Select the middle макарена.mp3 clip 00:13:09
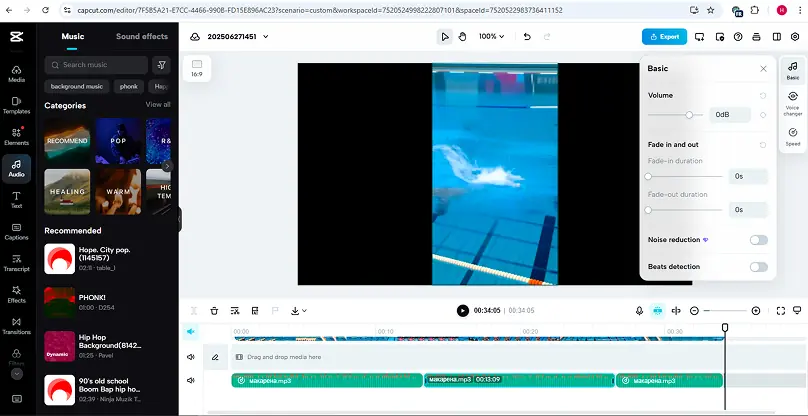 (x=519, y=380)
